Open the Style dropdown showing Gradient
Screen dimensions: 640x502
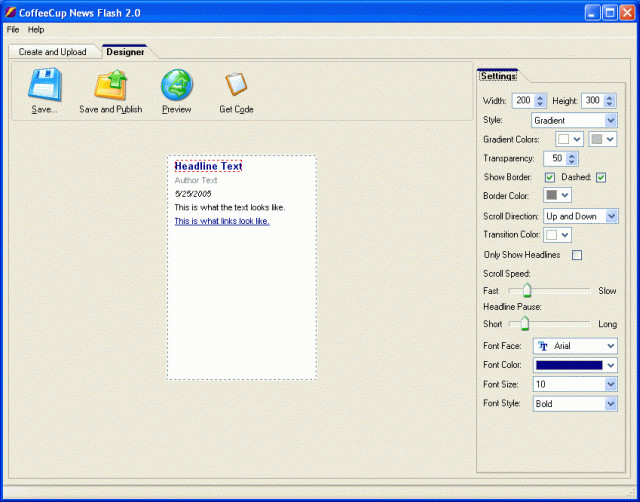tap(574, 120)
